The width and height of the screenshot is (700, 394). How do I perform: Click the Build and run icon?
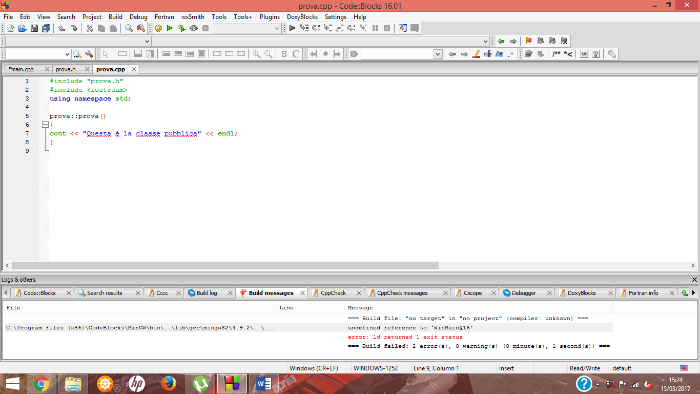pyautogui.click(x=182, y=28)
